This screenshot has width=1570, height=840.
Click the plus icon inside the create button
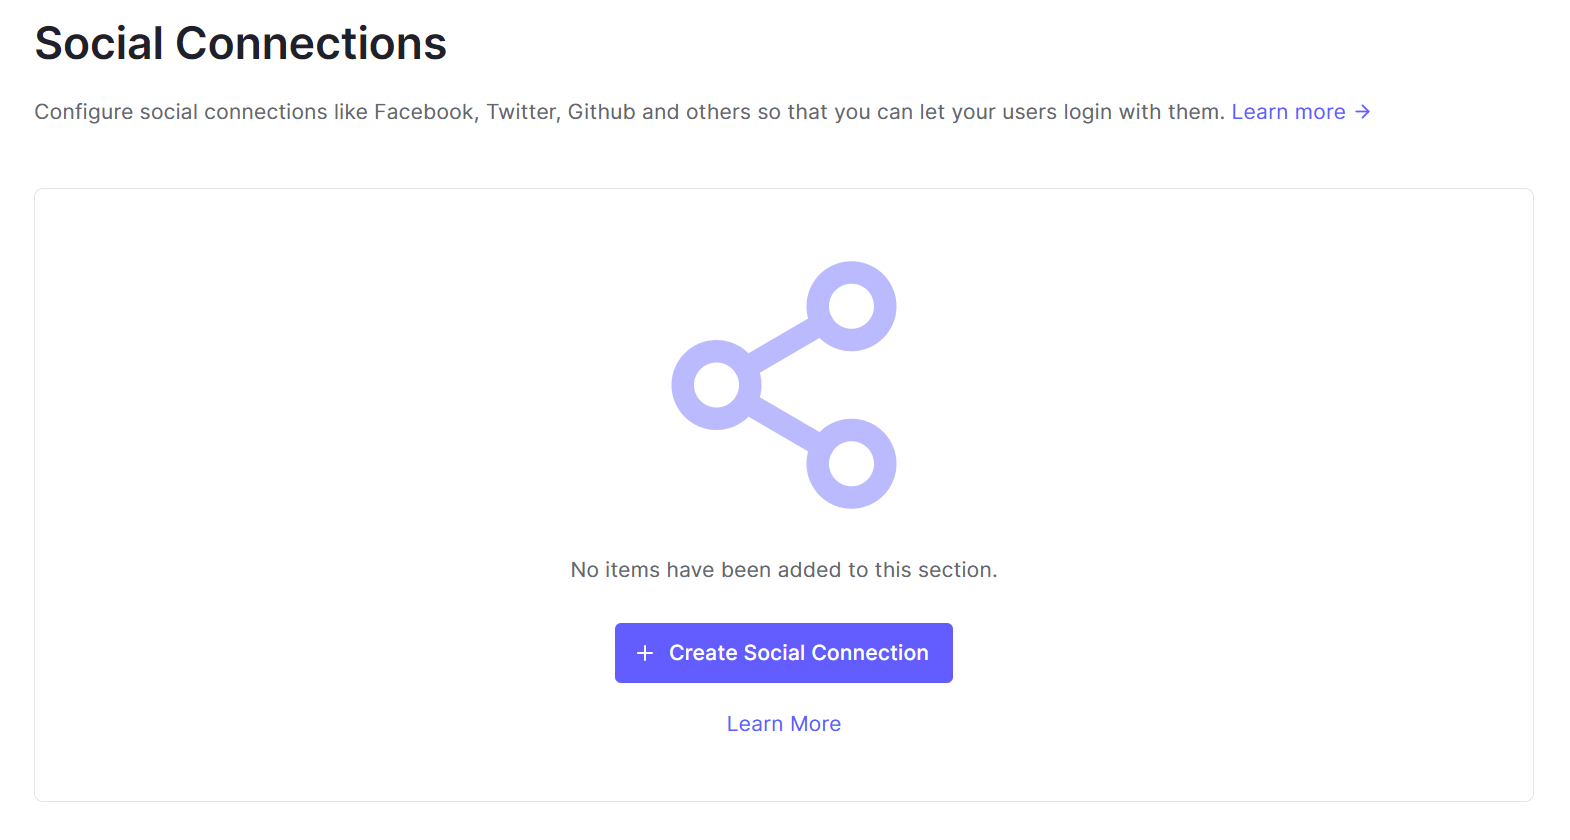(x=645, y=653)
